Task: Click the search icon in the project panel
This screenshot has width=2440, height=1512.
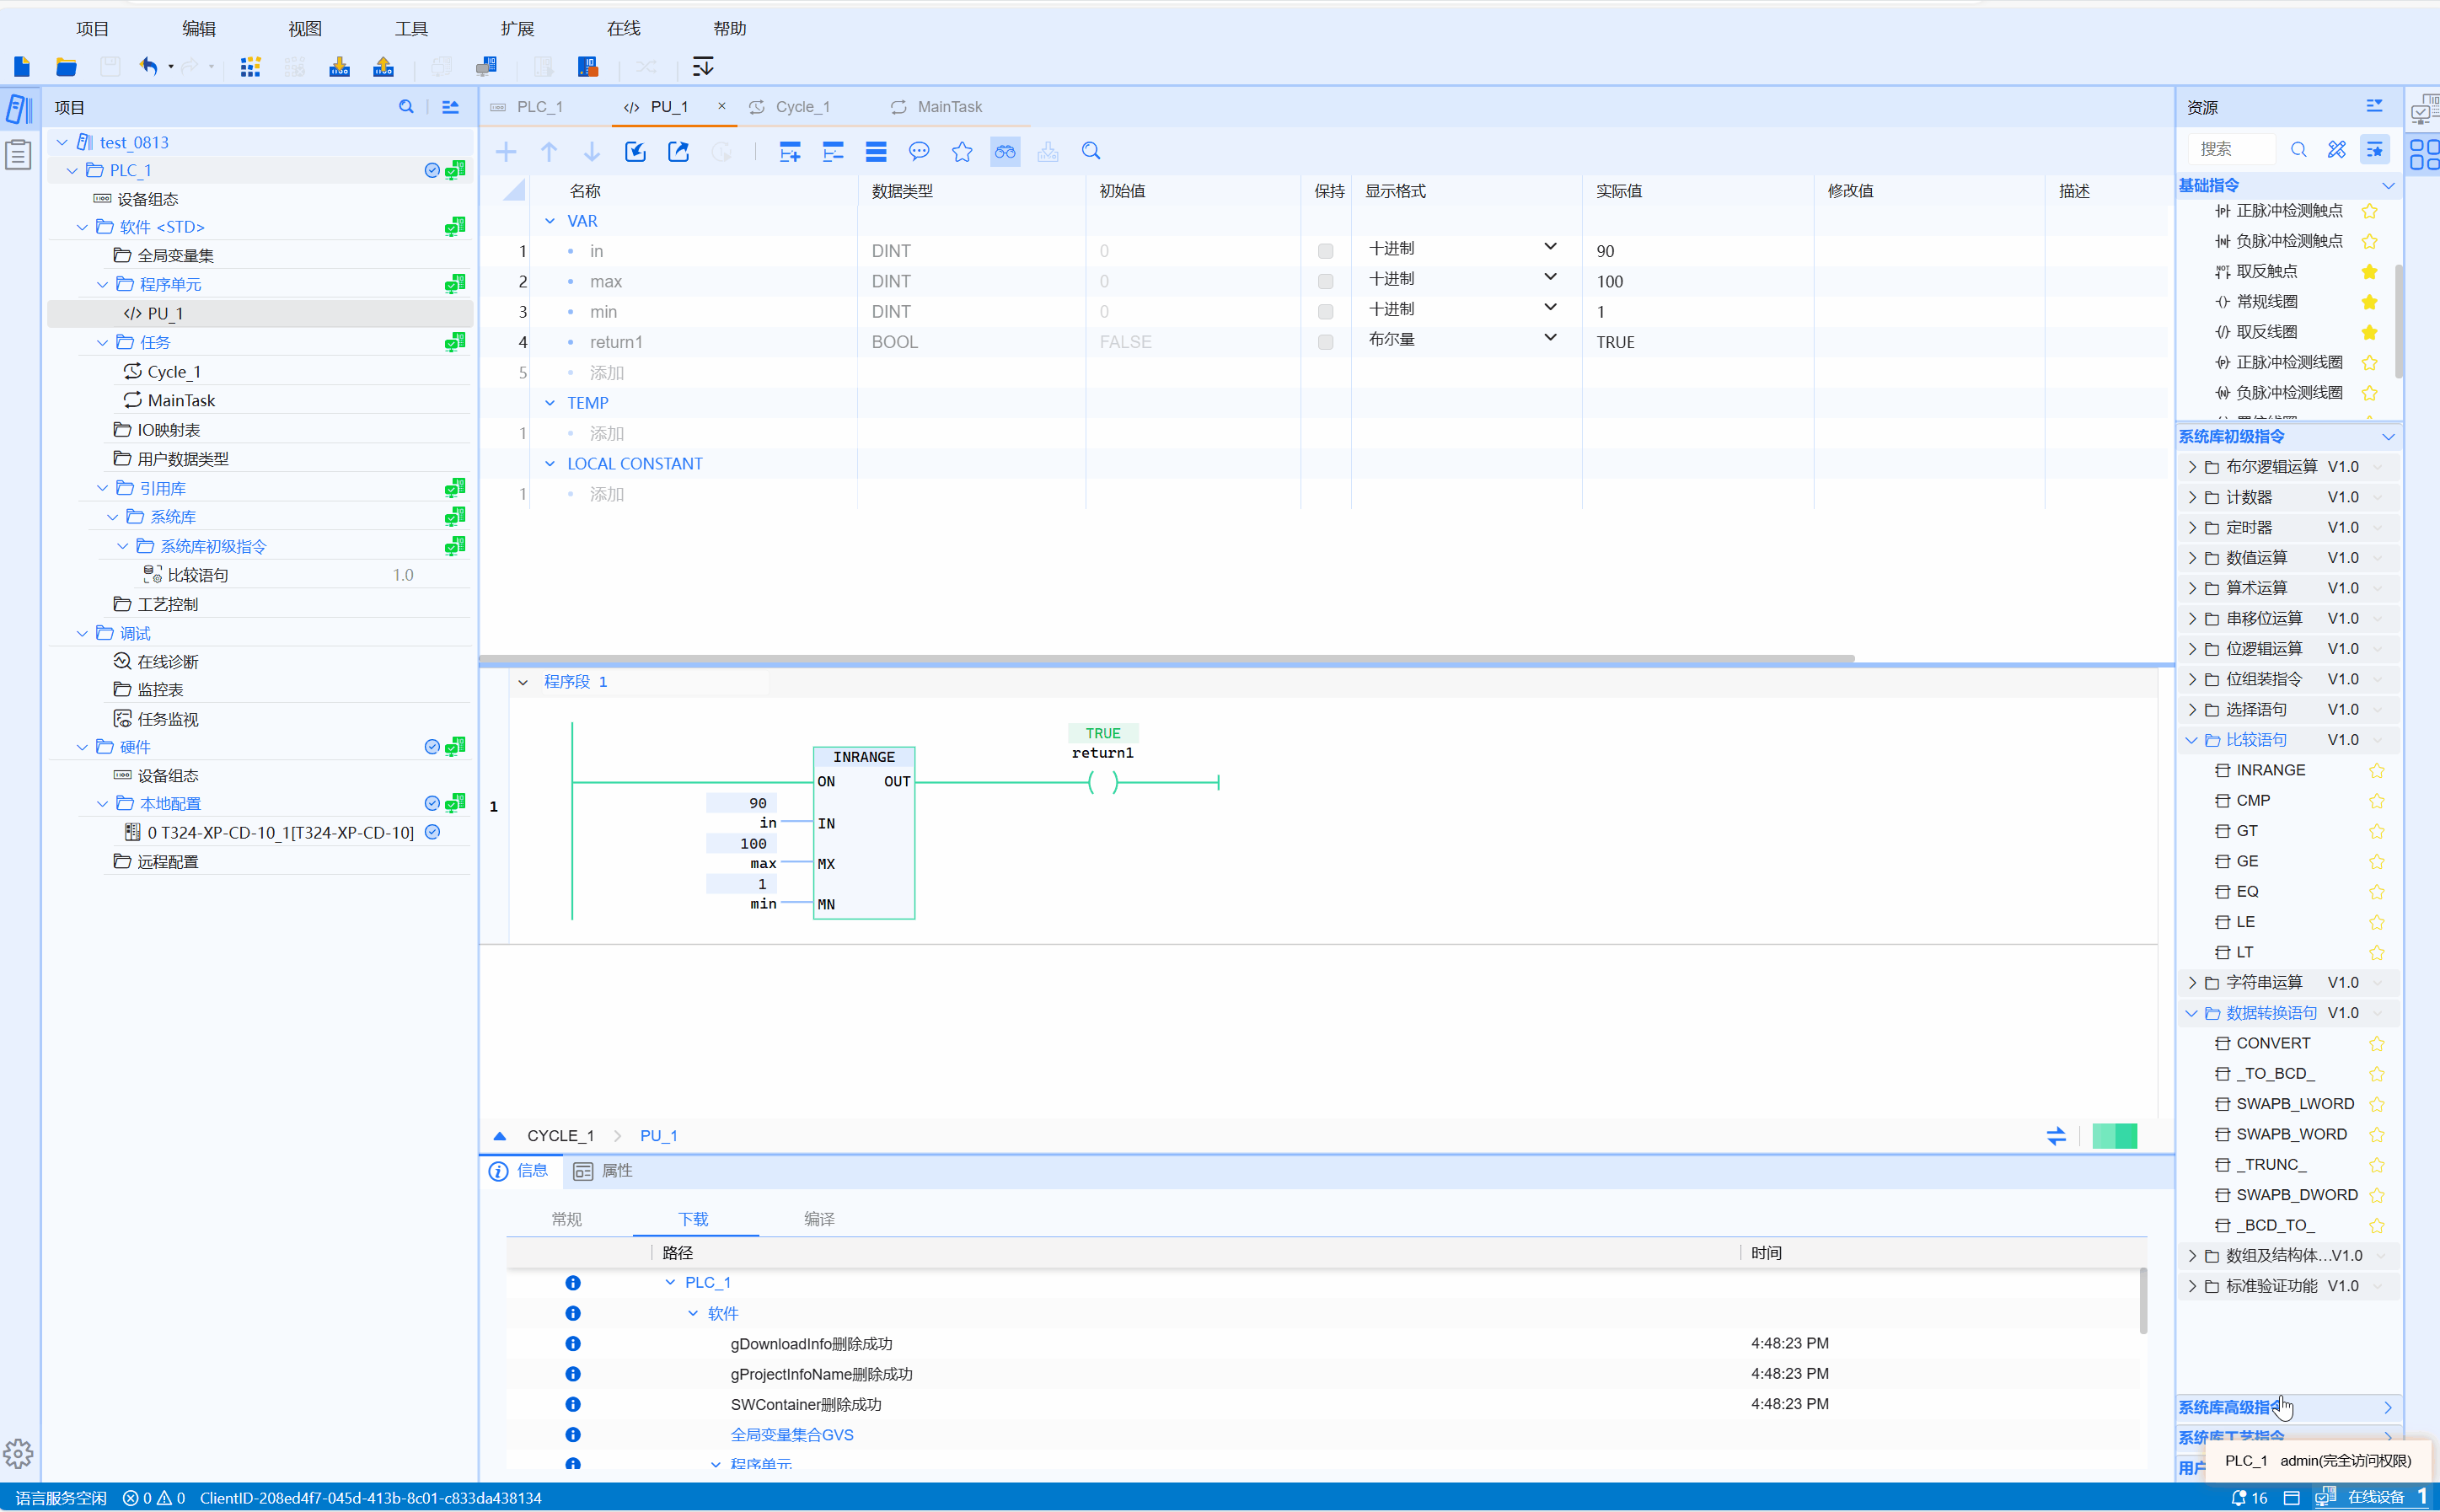Action: click(406, 107)
